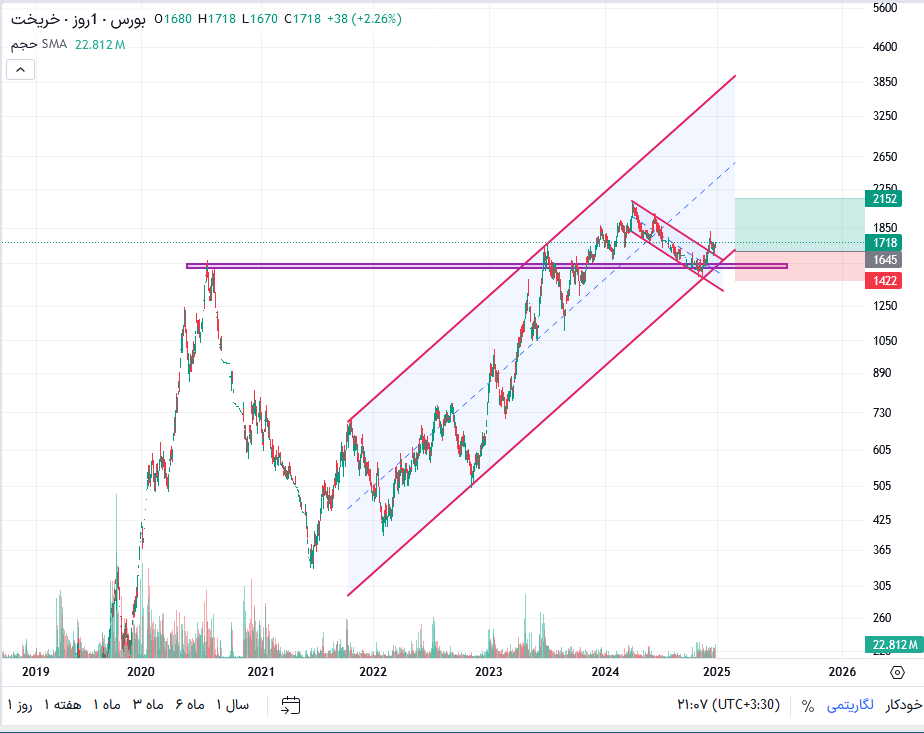
Task: Collapse the indicator legend with the chevron button
Action: pos(21,70)
